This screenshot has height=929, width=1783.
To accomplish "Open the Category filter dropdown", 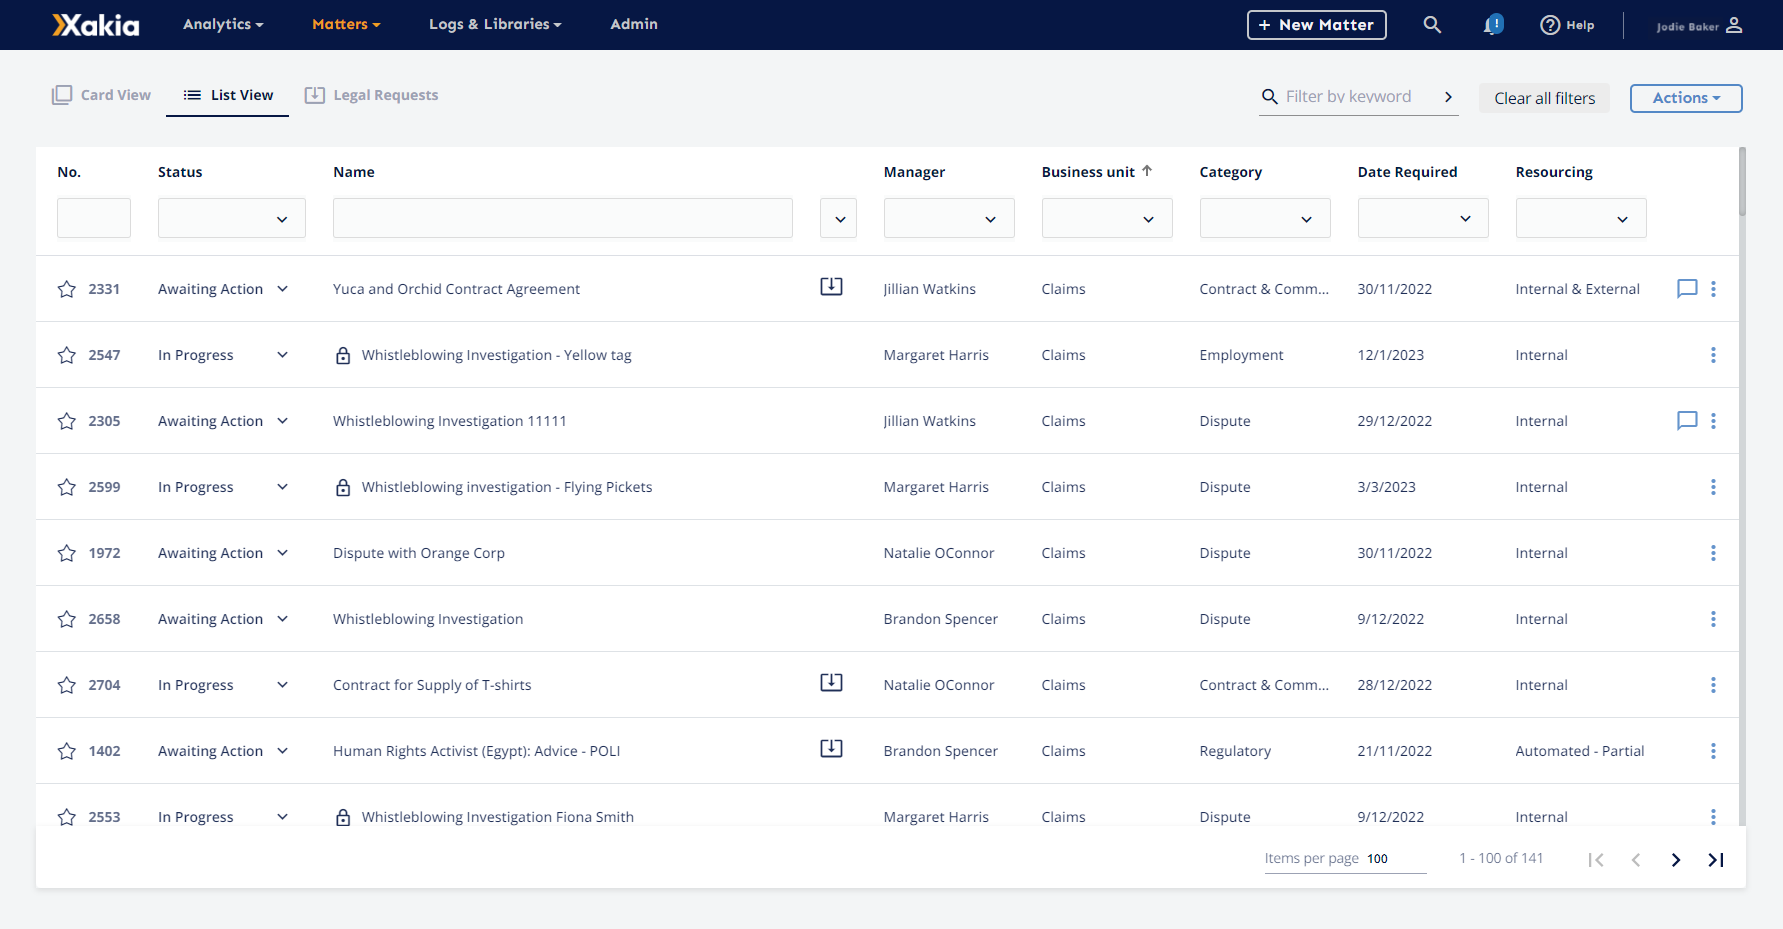I will (x=1264, y=218).
